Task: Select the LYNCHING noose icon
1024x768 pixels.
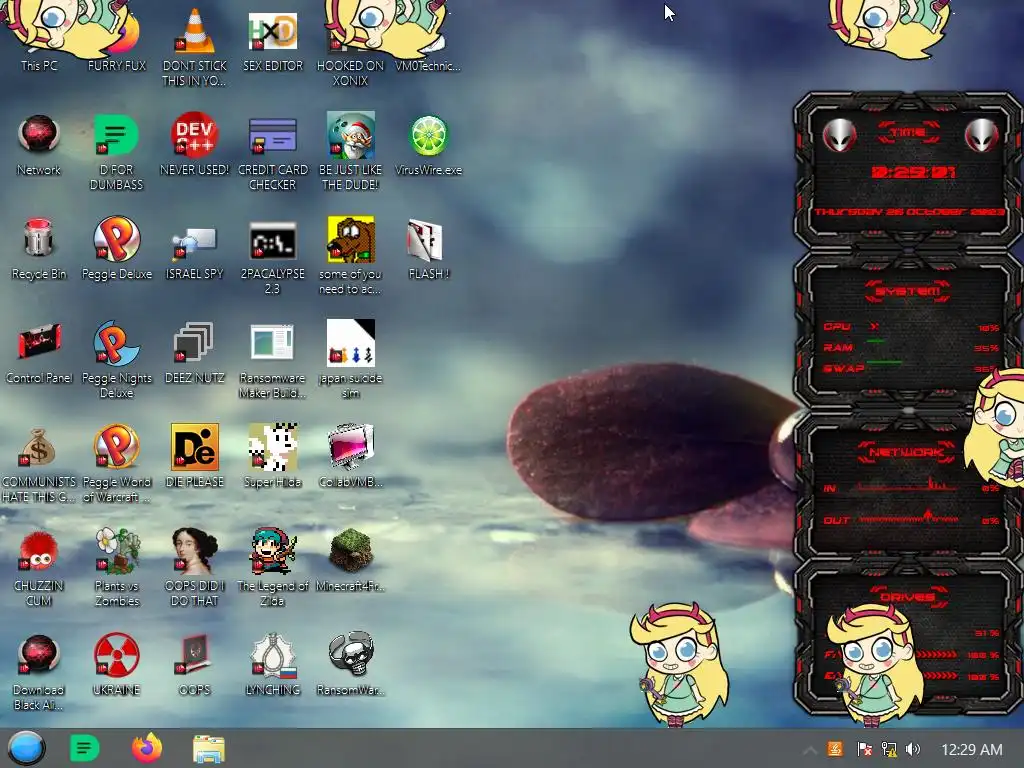Action: (x=272, y=665)
